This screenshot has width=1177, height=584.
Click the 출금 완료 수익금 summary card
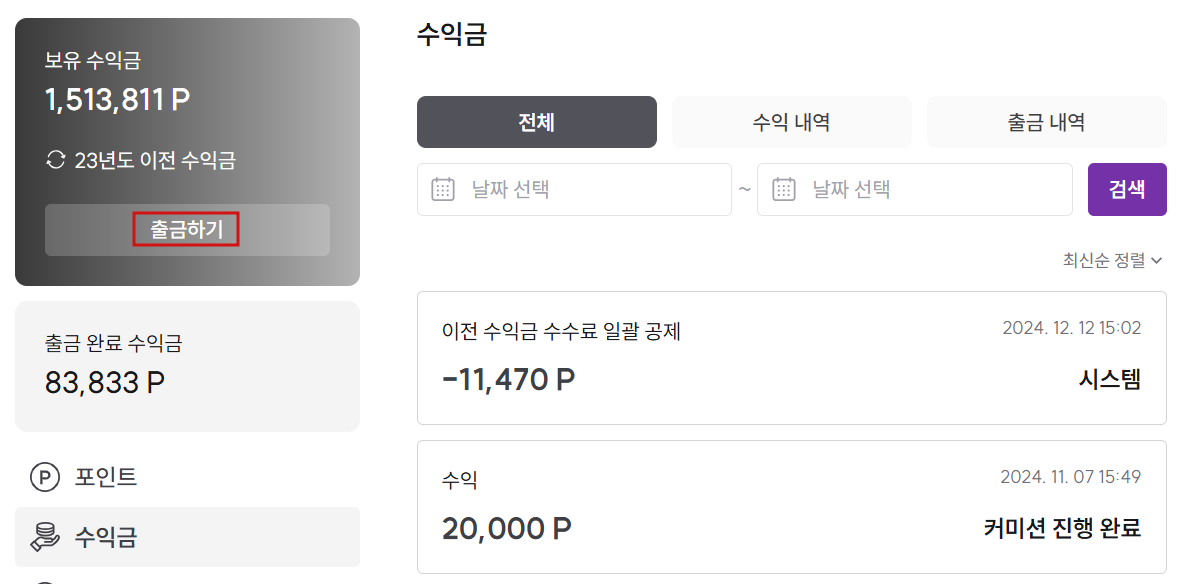coord(187,366)
